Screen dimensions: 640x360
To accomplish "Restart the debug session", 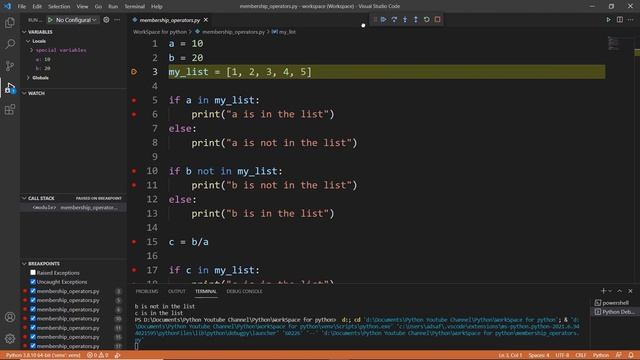I will click(427, 19).
